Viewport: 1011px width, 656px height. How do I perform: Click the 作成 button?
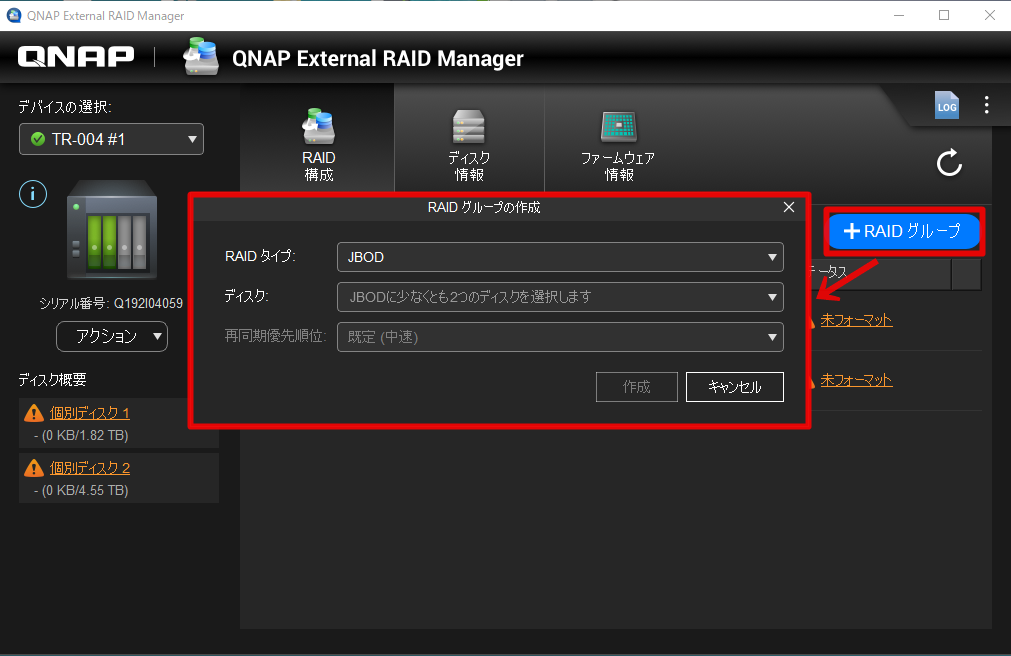click(x=636, y=386)
